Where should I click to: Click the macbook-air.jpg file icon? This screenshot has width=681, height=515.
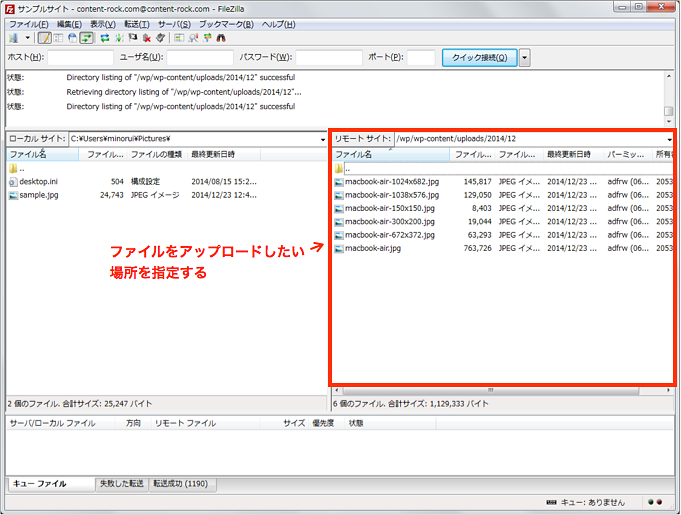339,249
